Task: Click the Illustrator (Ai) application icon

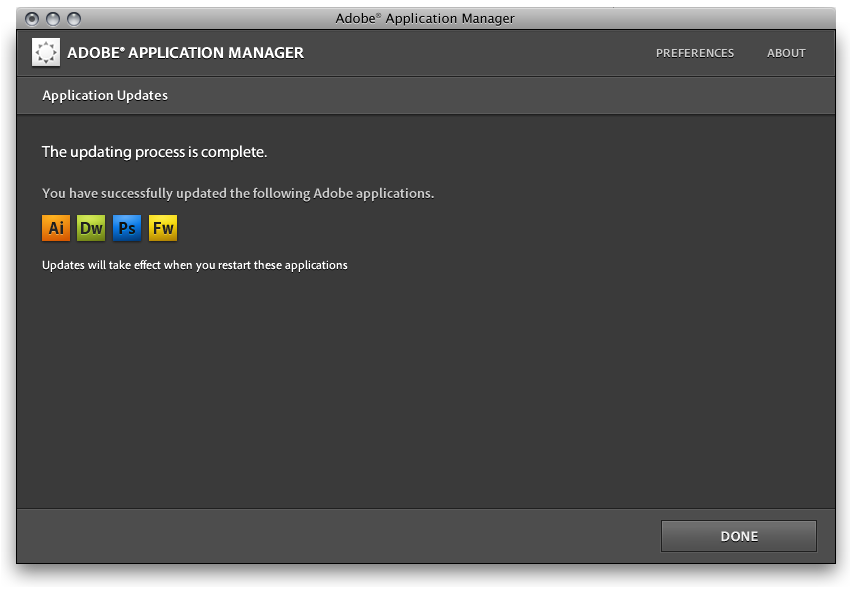Action: (56, 228)
